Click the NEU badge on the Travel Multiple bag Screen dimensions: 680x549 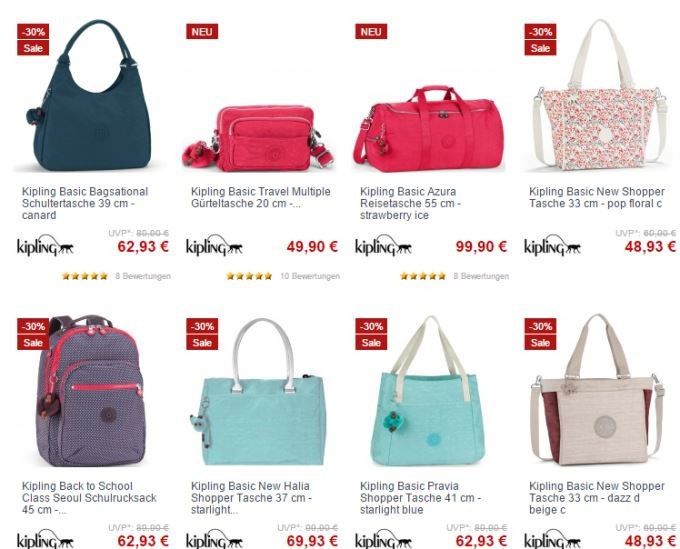[x=202, y=32]
